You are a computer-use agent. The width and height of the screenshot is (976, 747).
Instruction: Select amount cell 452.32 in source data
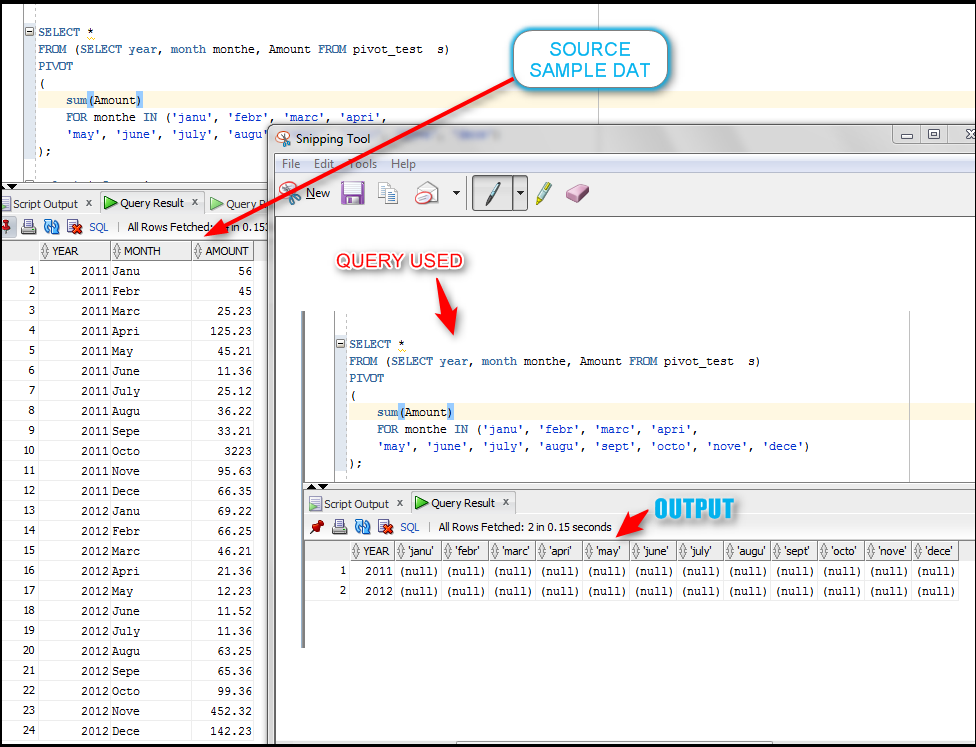[223, 711]
